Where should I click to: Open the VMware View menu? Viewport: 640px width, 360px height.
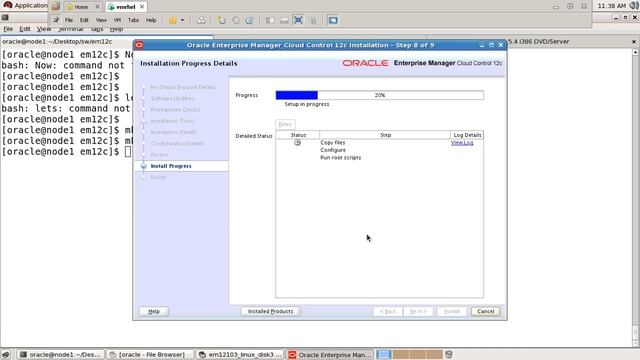pyautogui.click(x=101, y=20)
